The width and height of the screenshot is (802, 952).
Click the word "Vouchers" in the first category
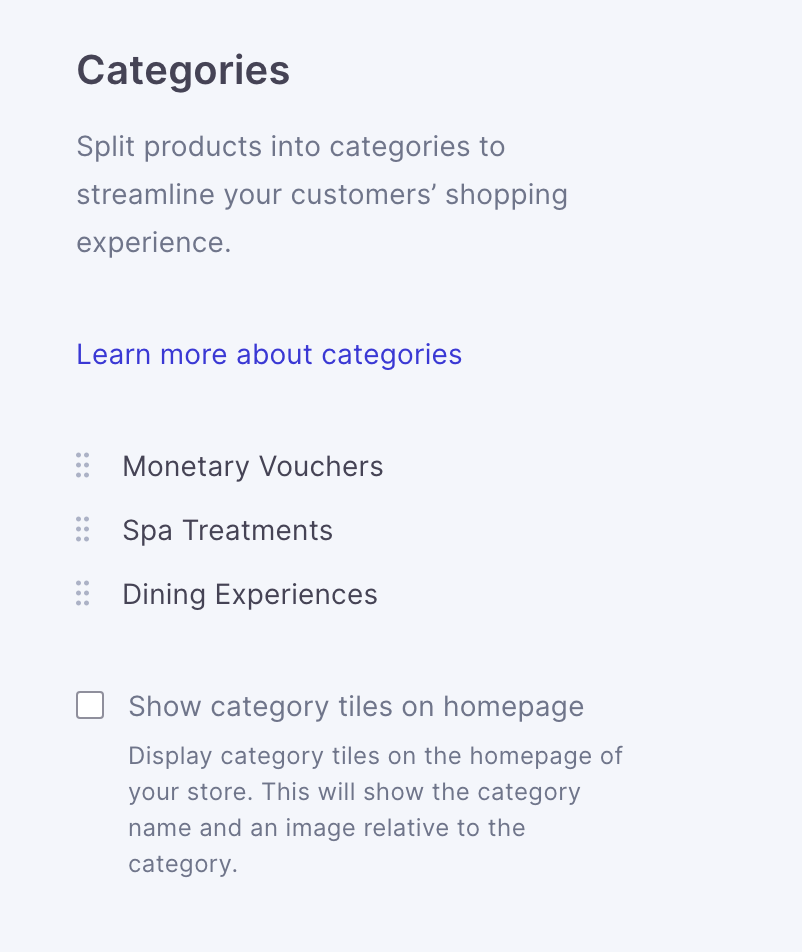coord(320,466)
